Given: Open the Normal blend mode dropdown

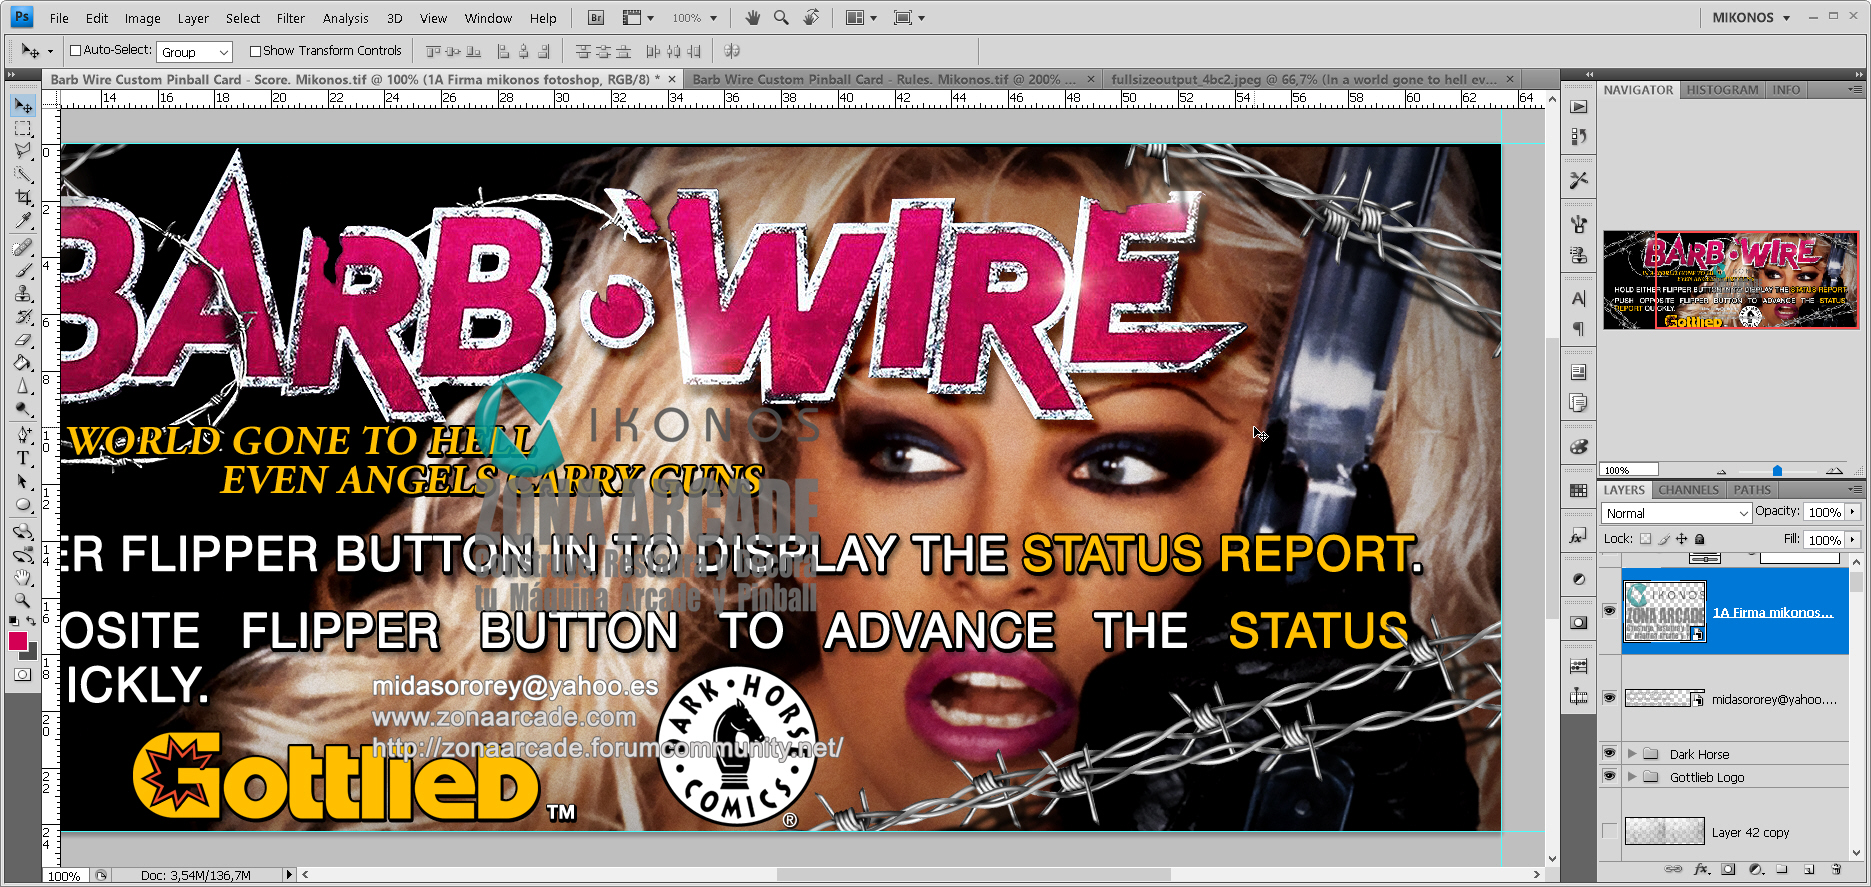Looking at the screenshot, I should (1676, 513).
